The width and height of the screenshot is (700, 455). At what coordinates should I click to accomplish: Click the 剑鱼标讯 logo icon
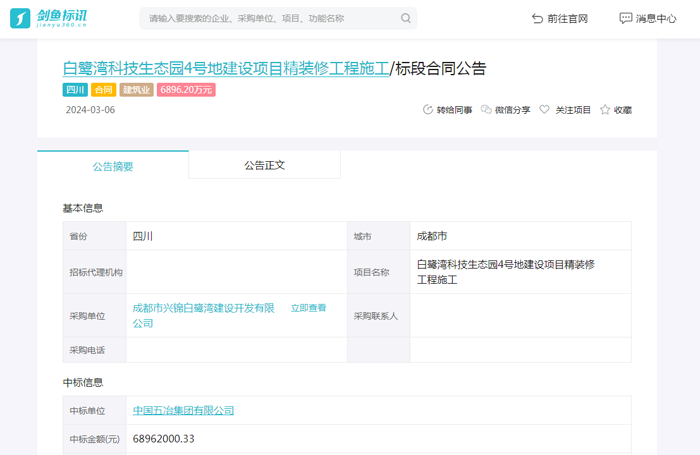[20, 18]
